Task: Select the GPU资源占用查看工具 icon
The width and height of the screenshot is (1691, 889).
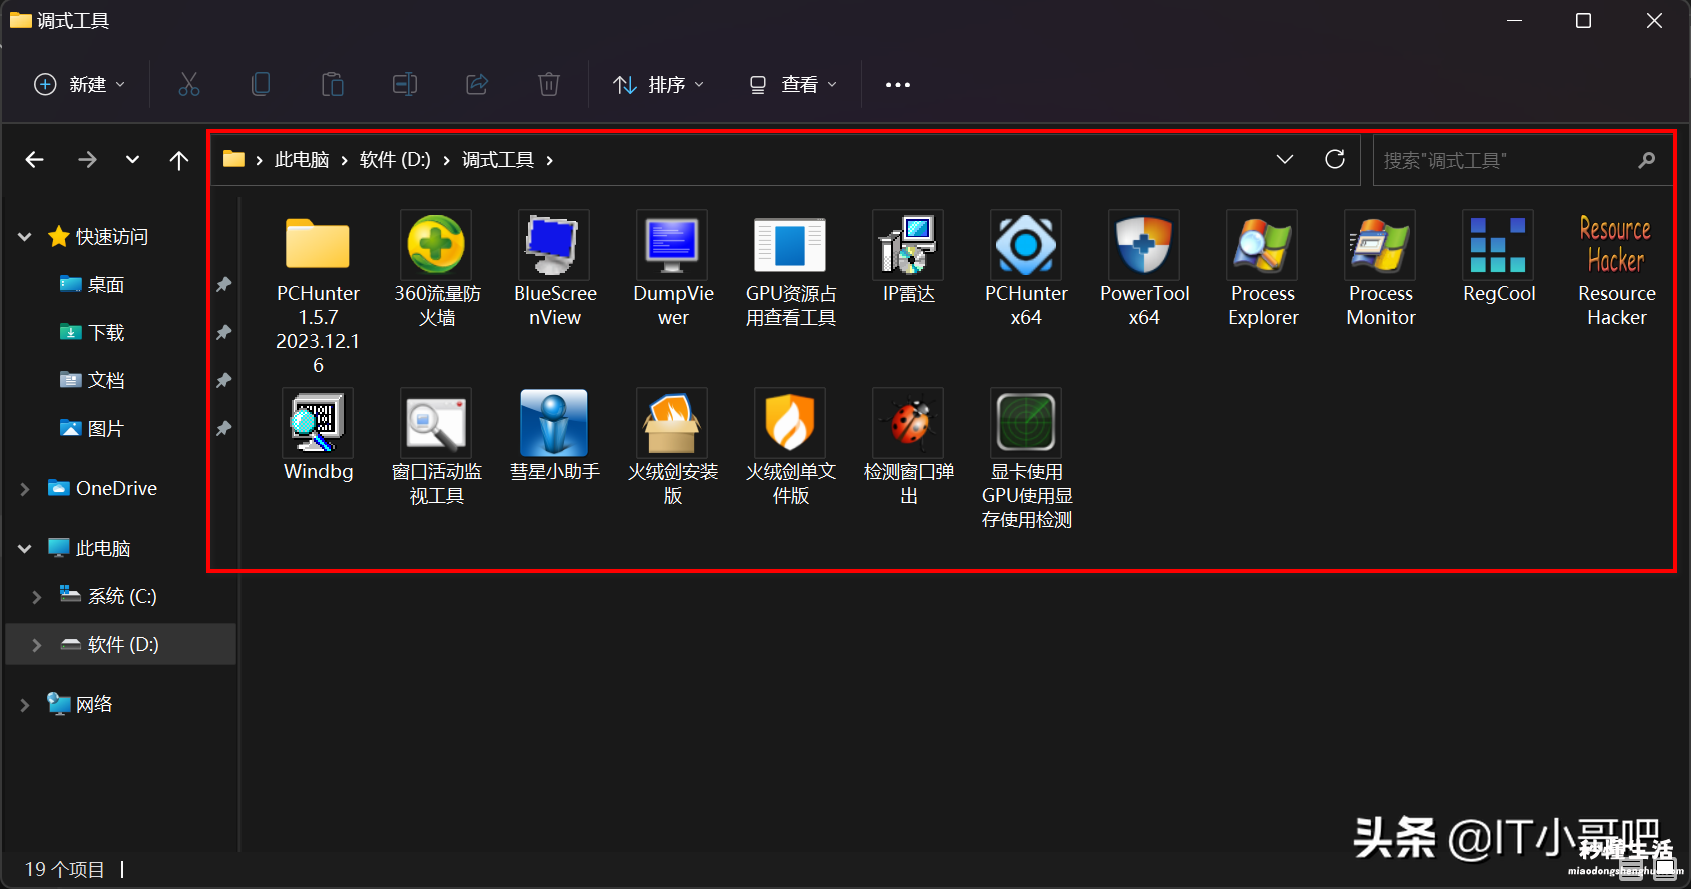Action: (790, 245)
